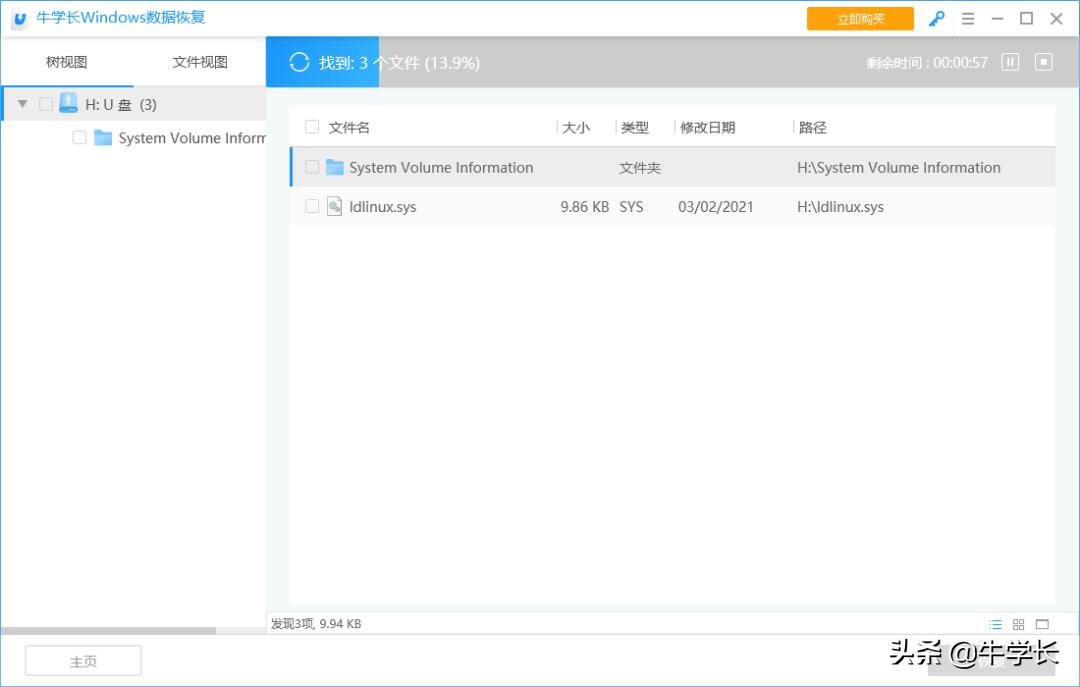Click the key registration icon
1080x687 pixels.
coord(936,19)
